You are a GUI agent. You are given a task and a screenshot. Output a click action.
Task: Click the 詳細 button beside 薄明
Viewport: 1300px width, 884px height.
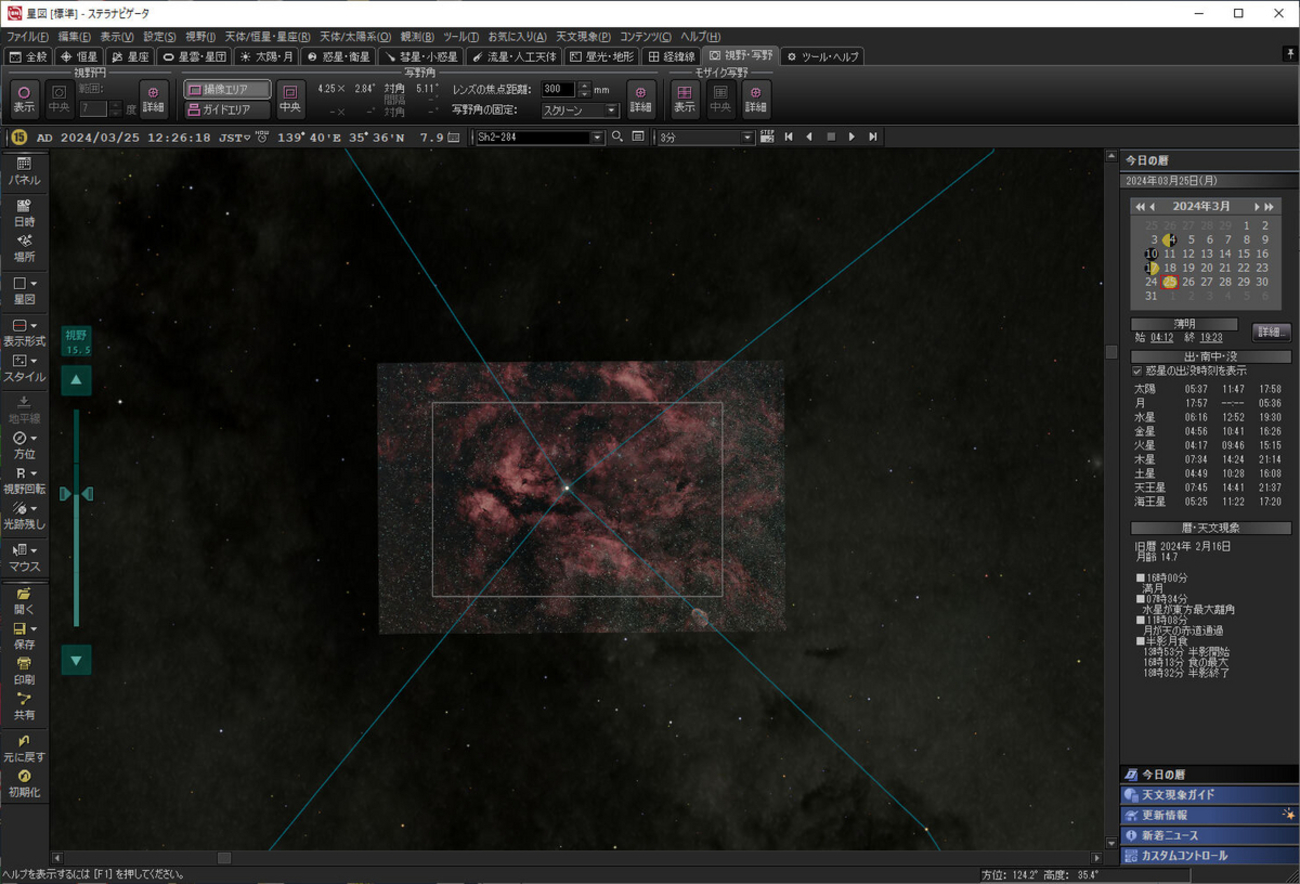(1270, 332)
